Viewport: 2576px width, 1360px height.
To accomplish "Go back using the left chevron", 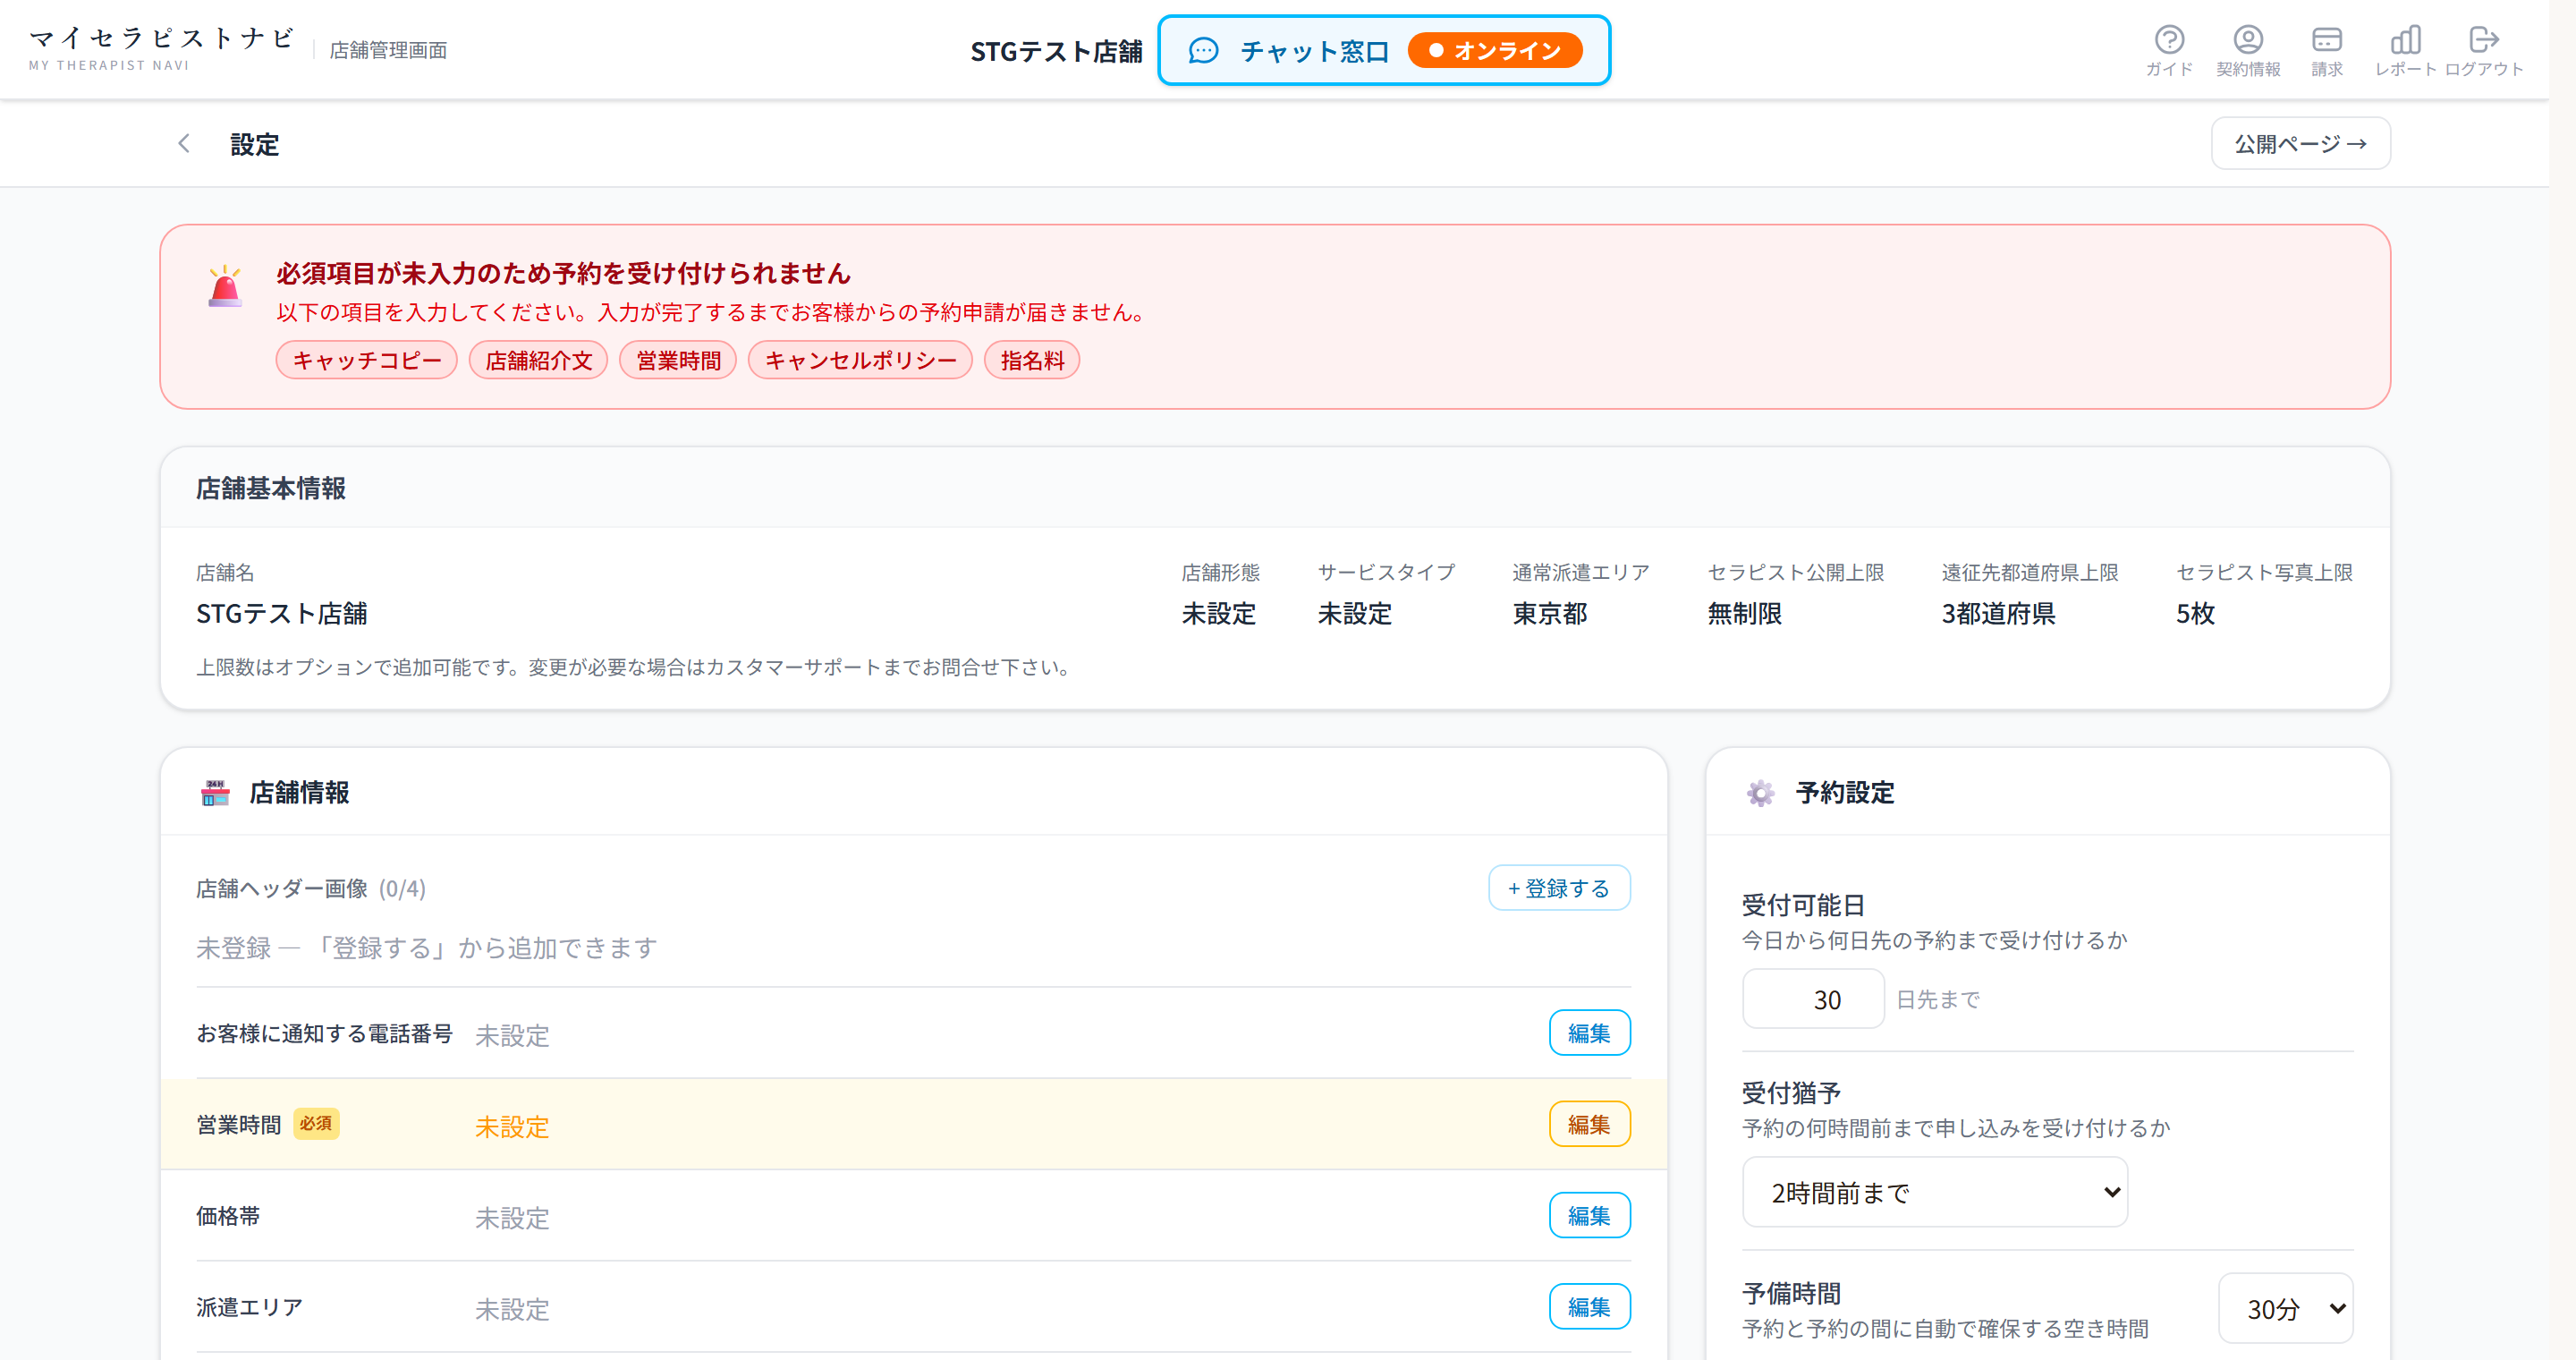I will pyautogui.click(x=184, y=144).
